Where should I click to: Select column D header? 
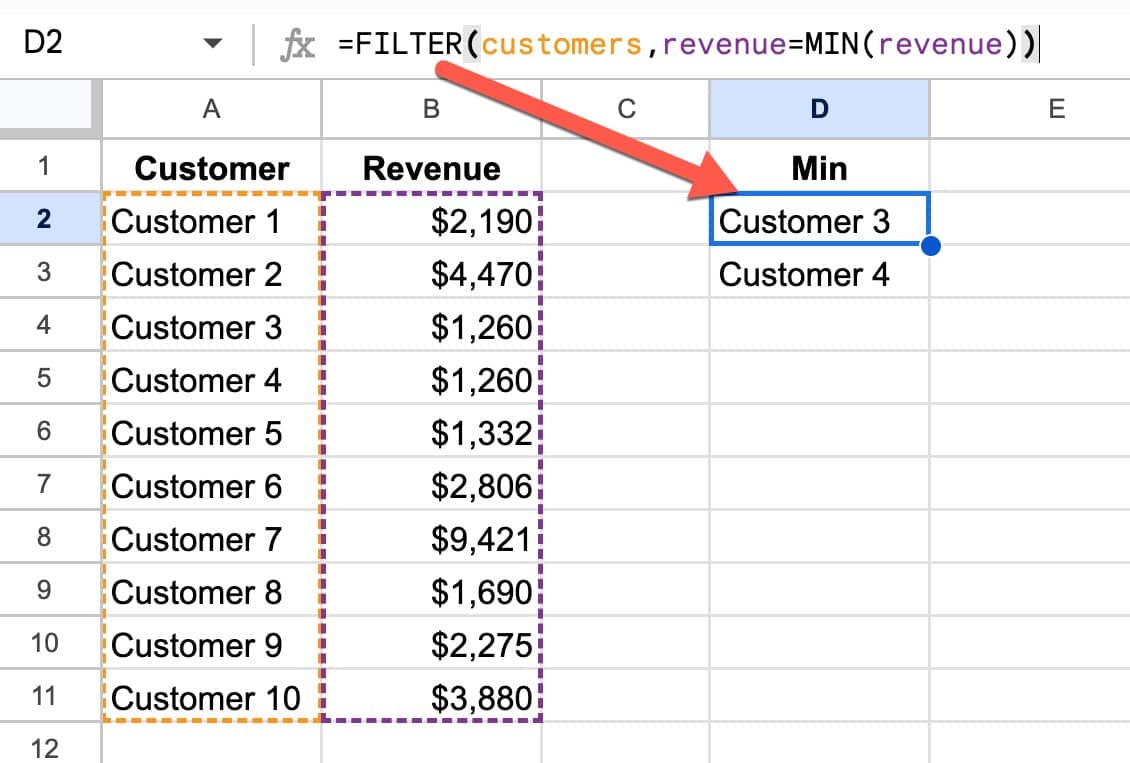819,109
